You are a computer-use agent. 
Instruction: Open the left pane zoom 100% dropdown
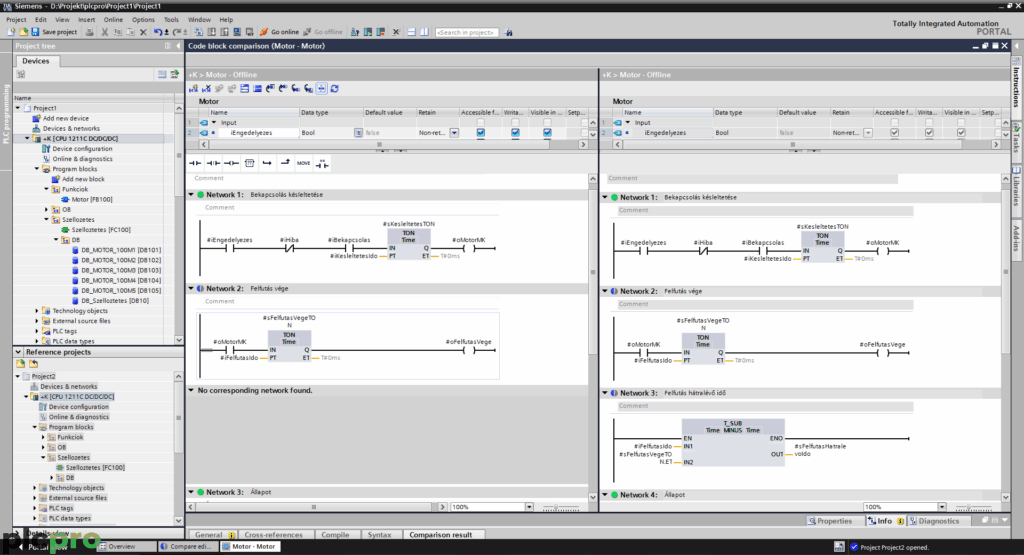pos(529,507)
